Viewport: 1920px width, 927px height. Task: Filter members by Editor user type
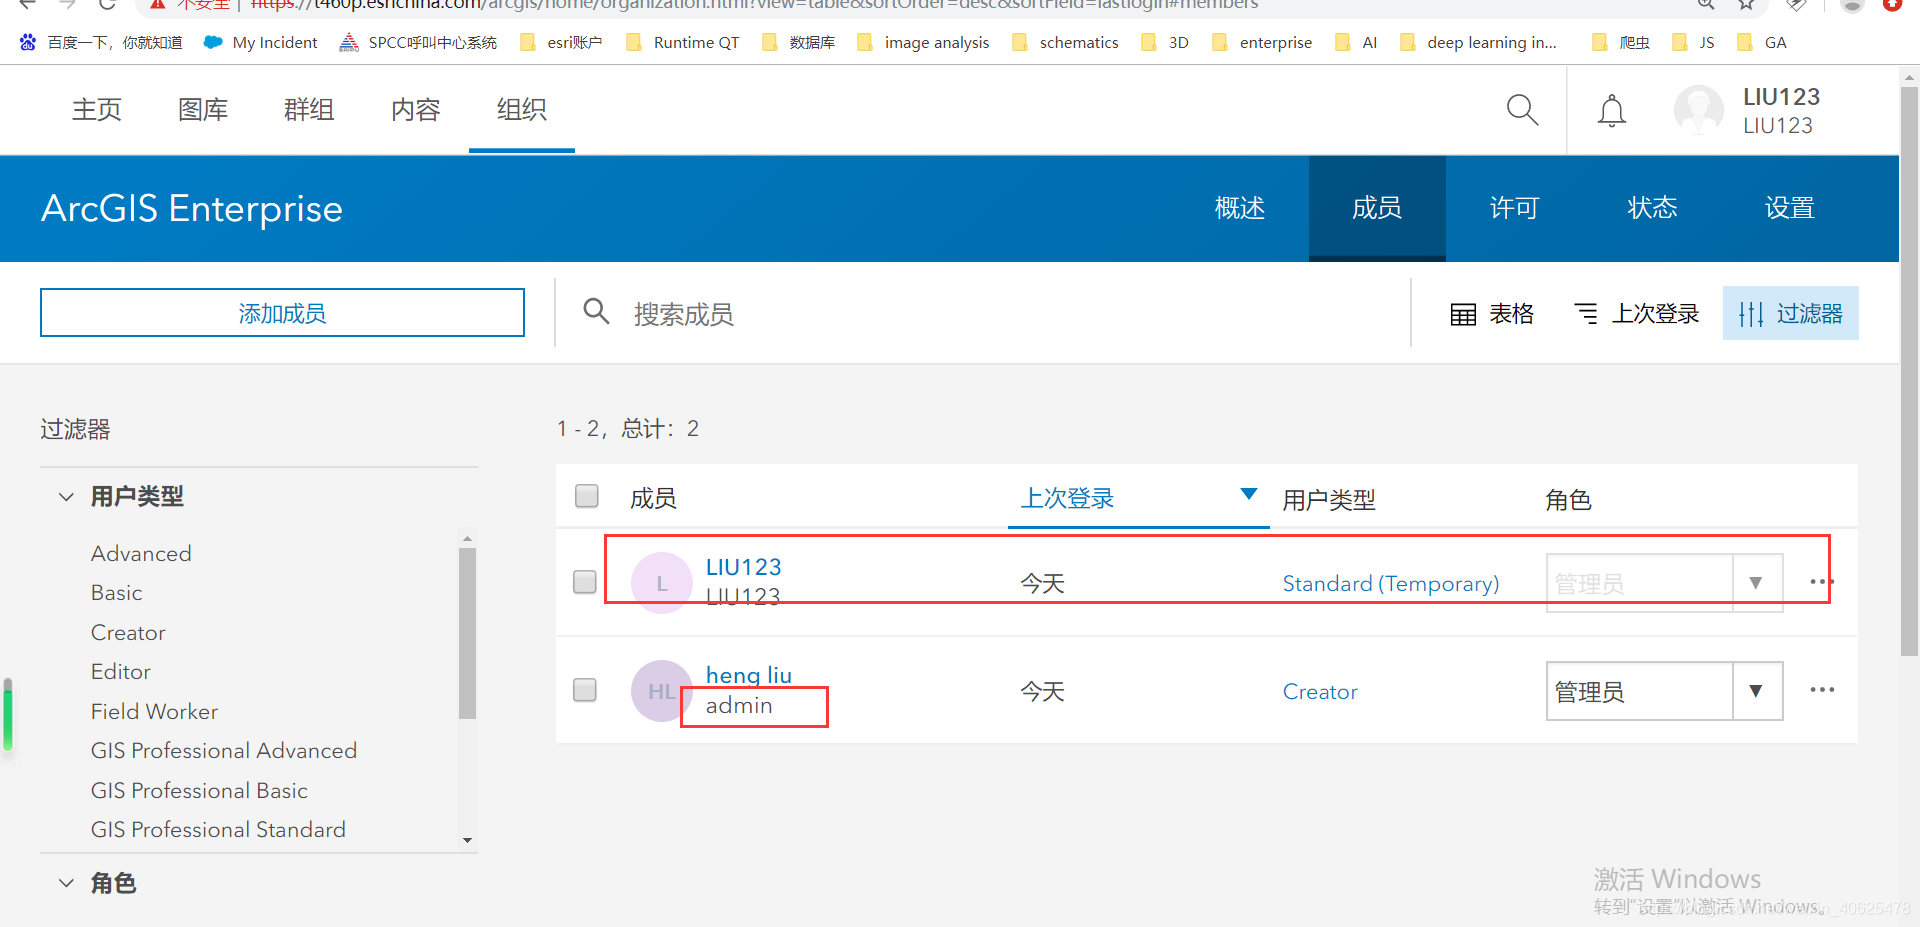(121, 671)
